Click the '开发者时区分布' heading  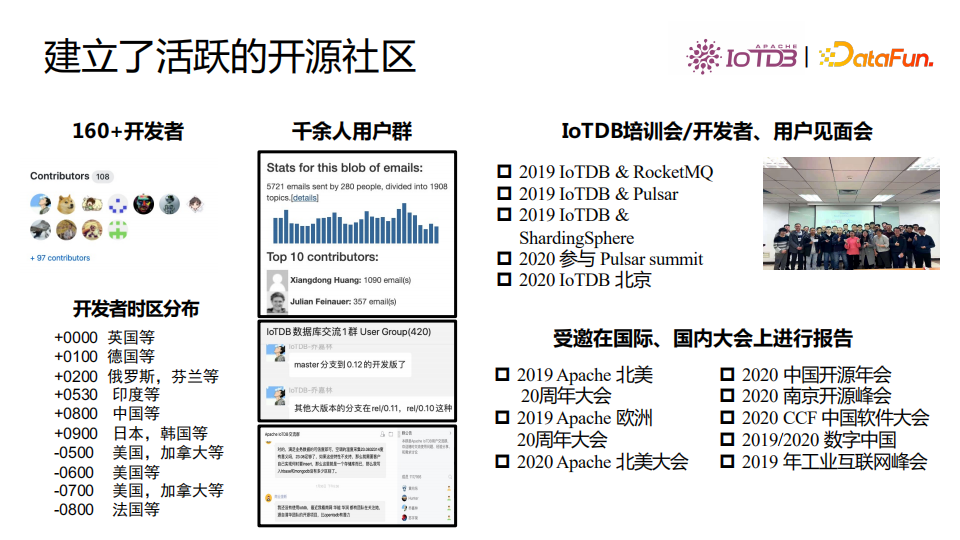[x=136, y=309]
